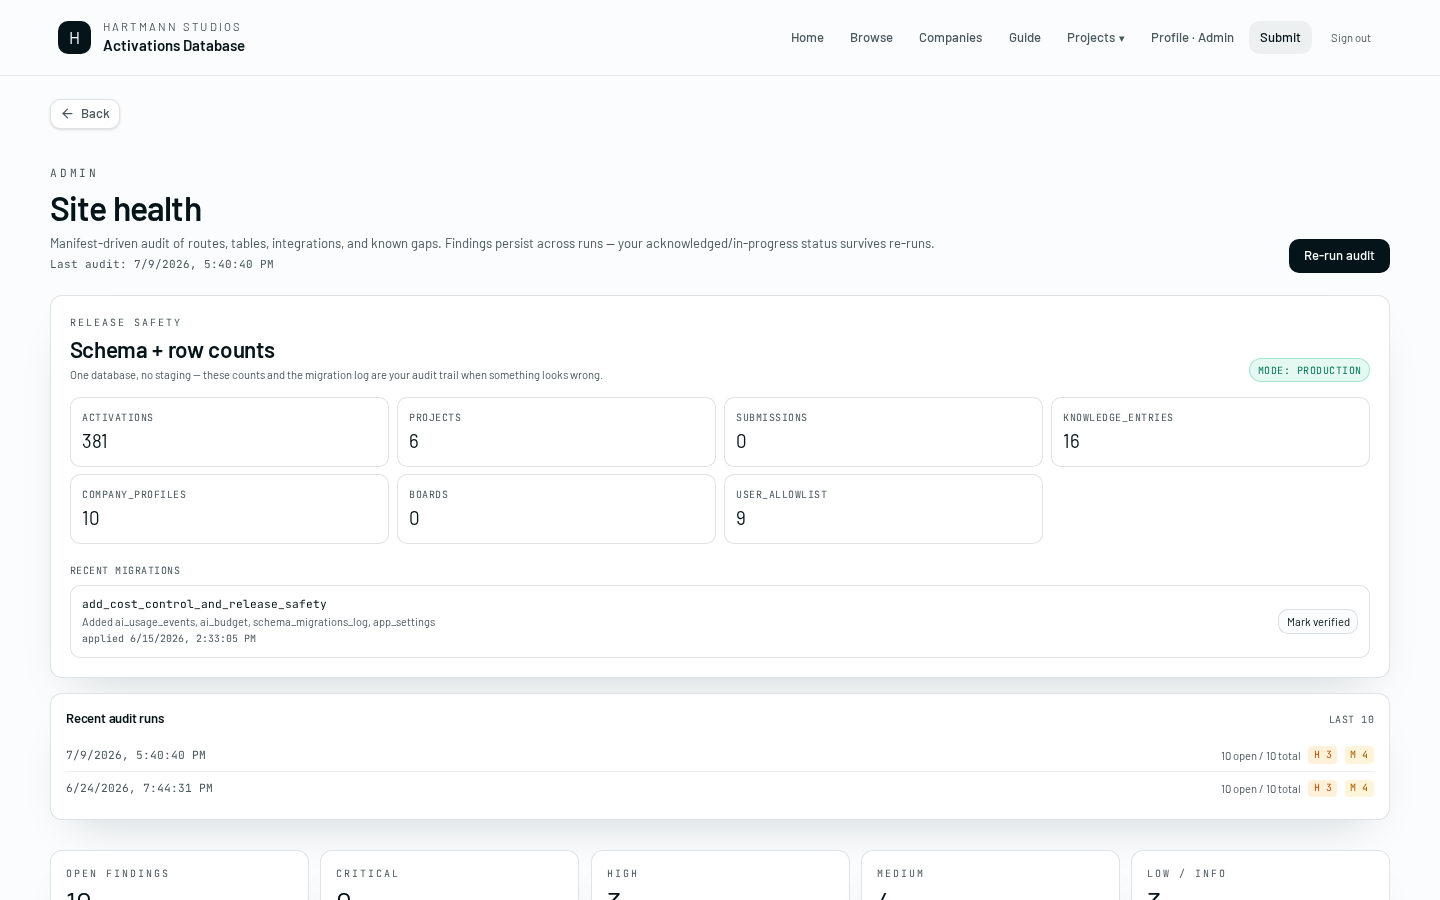1440x900 pixels.
Task: Click H 3 badge on the 7/9/2026 run
Action: [1322, 755]
